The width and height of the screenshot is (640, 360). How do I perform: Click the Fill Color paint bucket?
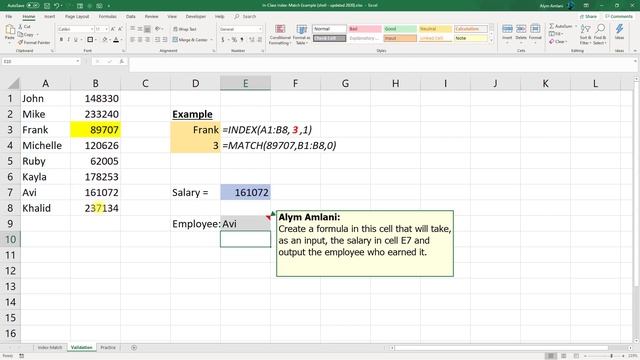tap(105, 40)
